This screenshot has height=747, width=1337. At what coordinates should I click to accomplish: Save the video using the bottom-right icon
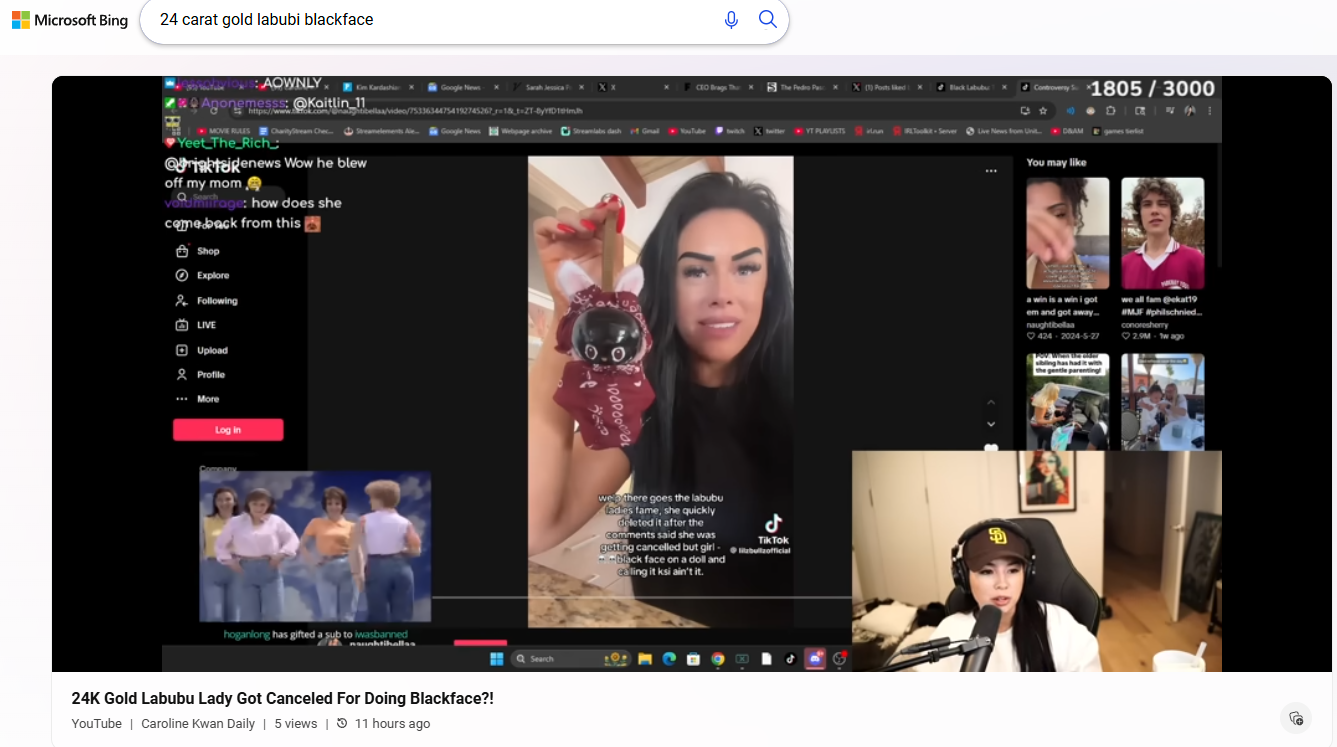pyautogui.click(x=1296, y=718)
